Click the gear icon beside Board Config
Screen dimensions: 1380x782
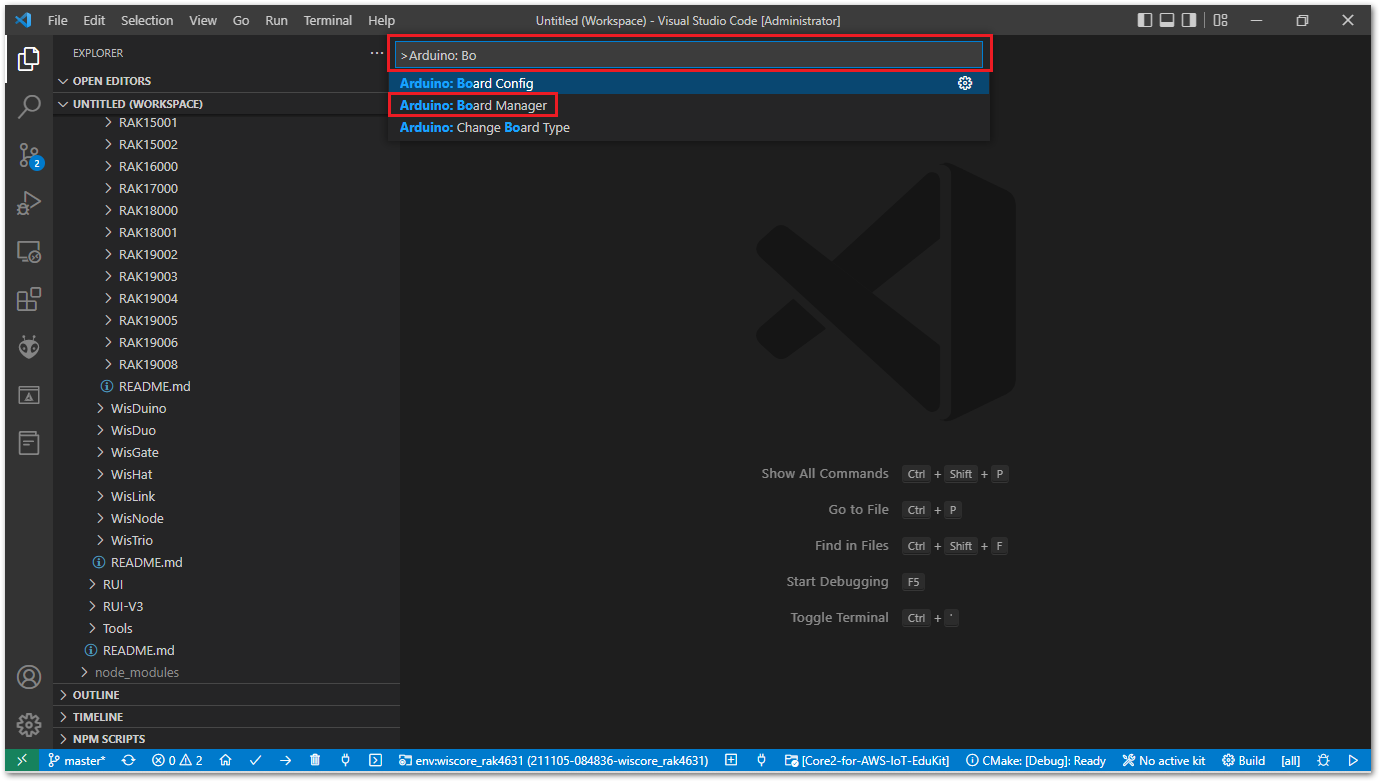tap(965, 83)
